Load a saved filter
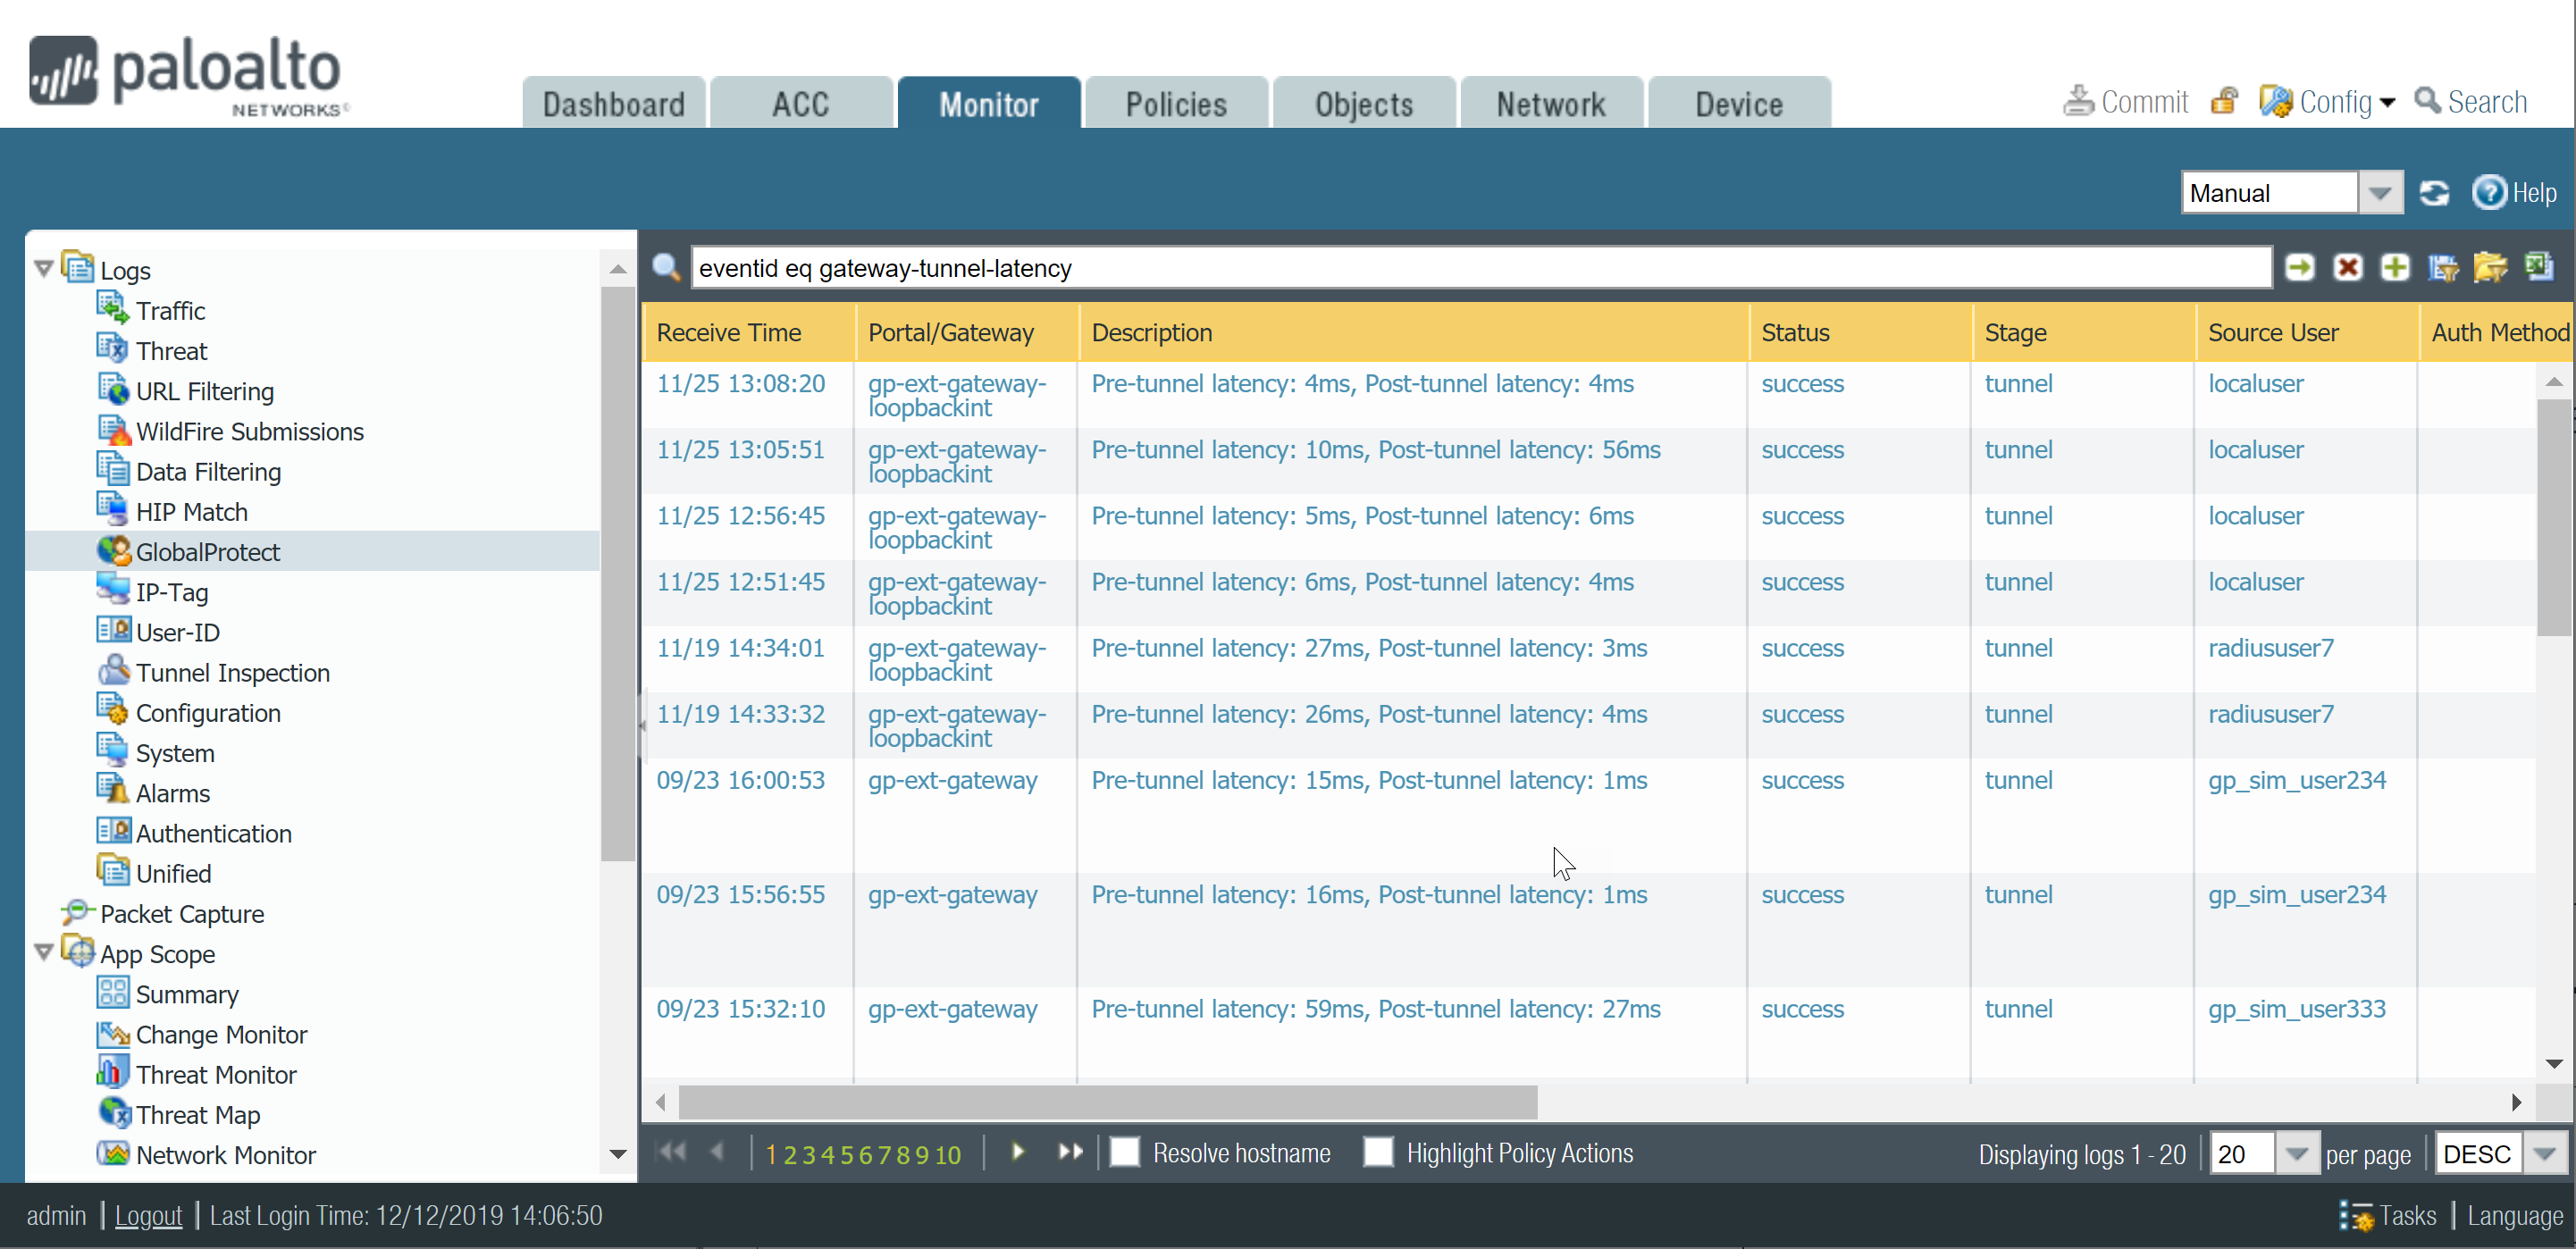The width and height of the screenshot is (2576, 1249). tap(2490, 267)
